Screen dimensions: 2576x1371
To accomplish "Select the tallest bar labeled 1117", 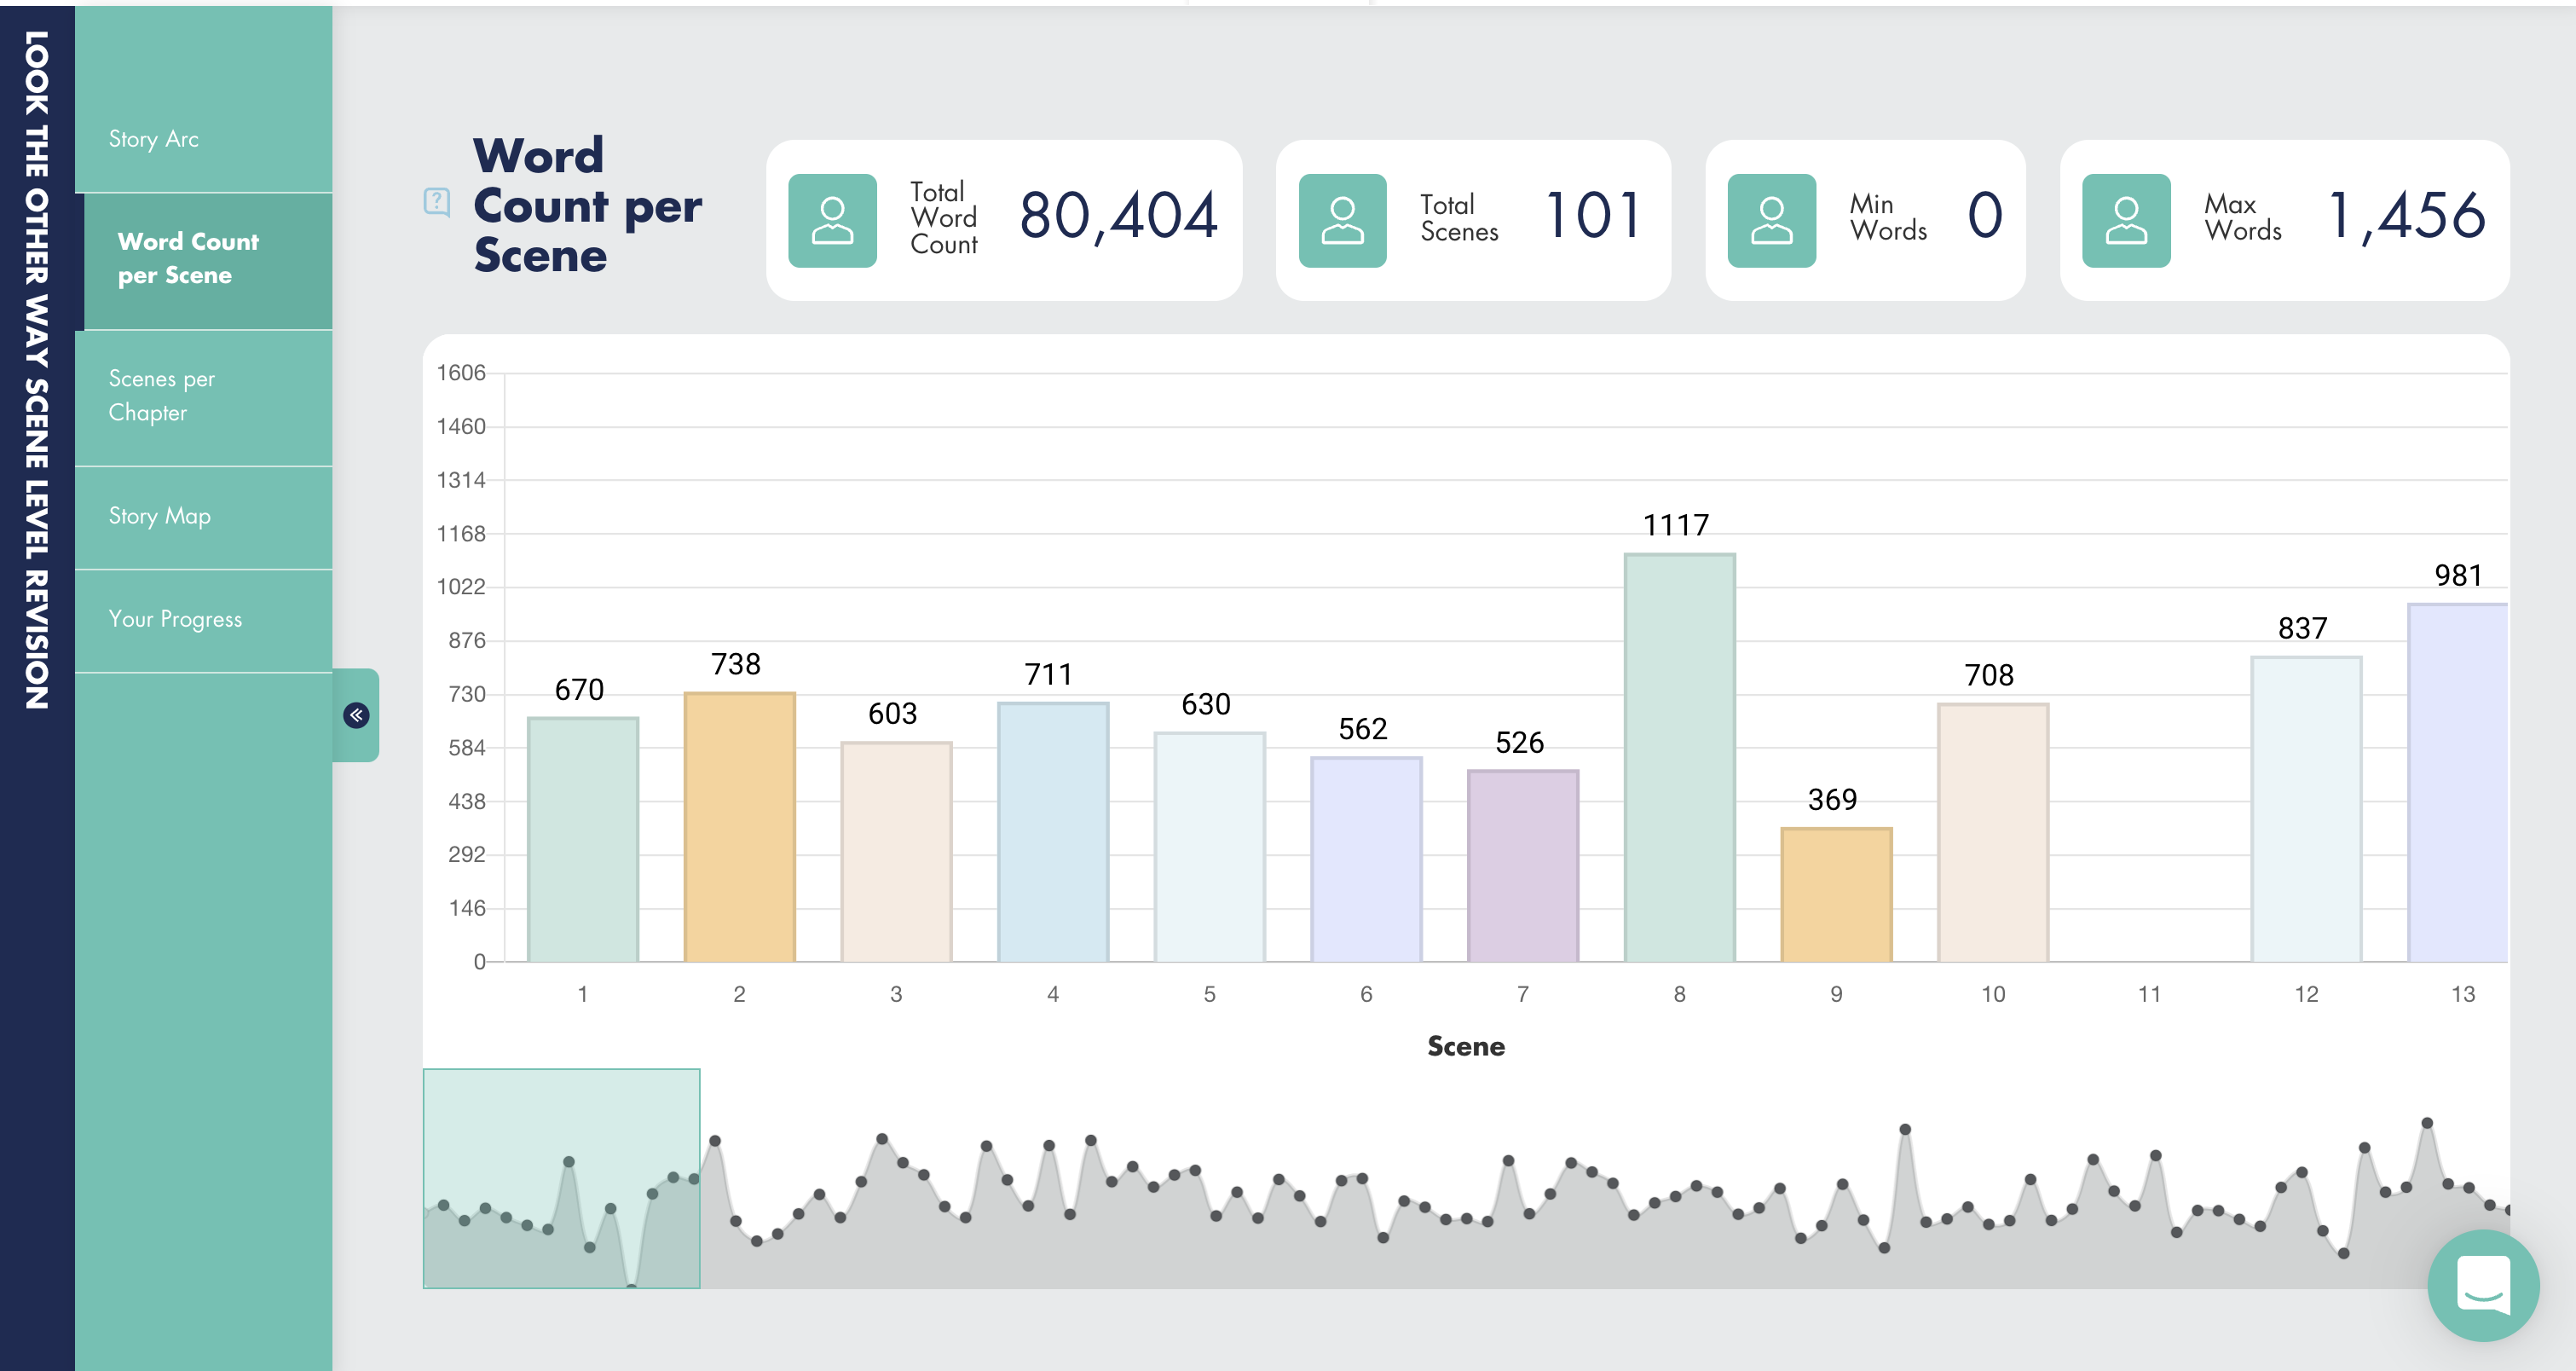I will [1679, 757].
